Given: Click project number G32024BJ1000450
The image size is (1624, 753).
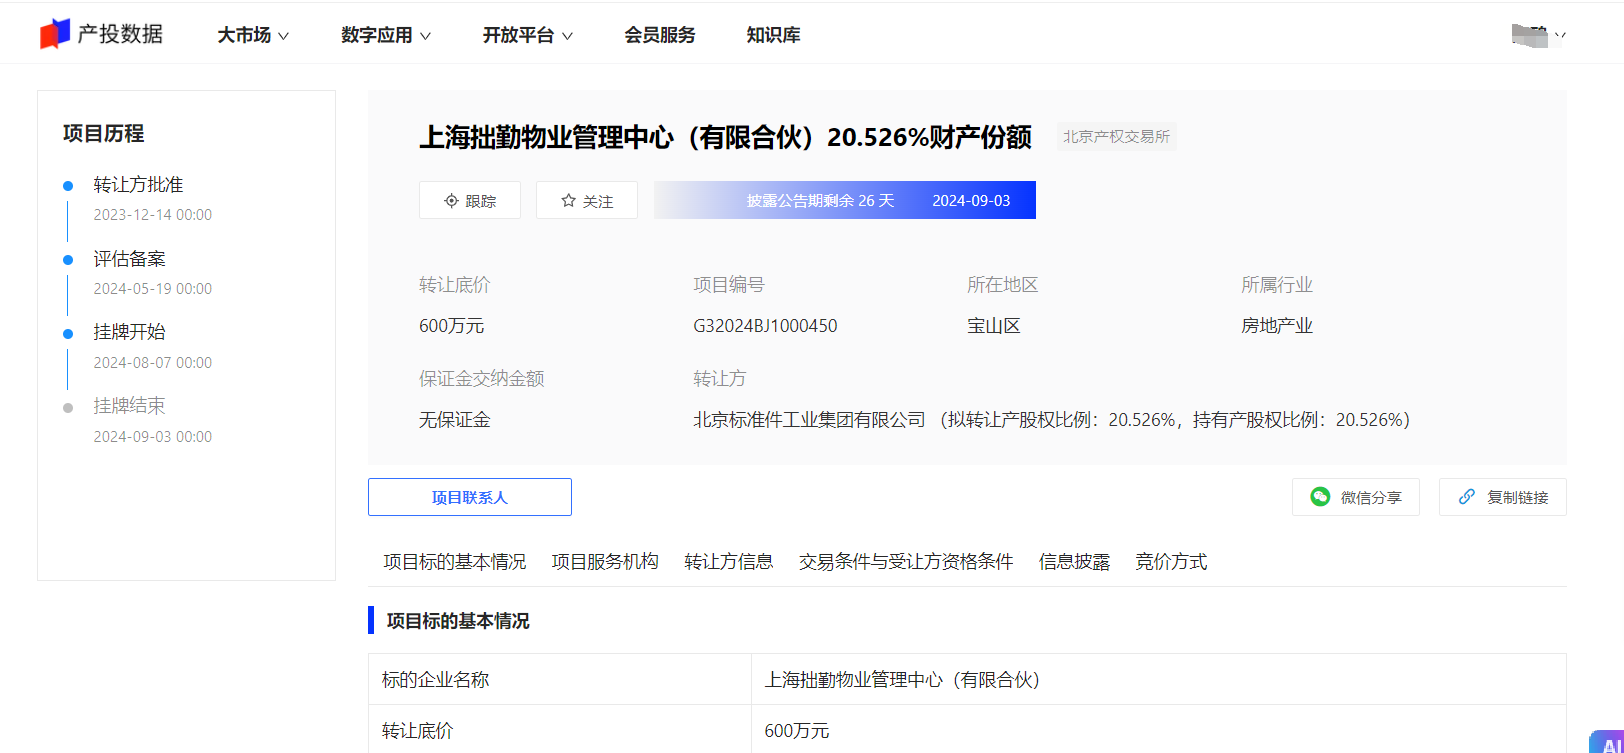Looking at the screenshot, I should [765, 326].
